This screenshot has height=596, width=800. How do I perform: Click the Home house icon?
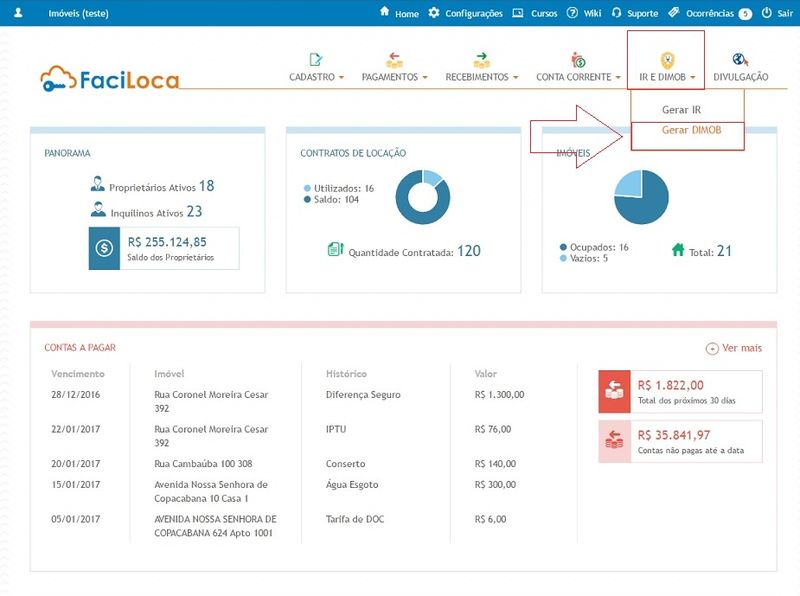pos(385,13)
